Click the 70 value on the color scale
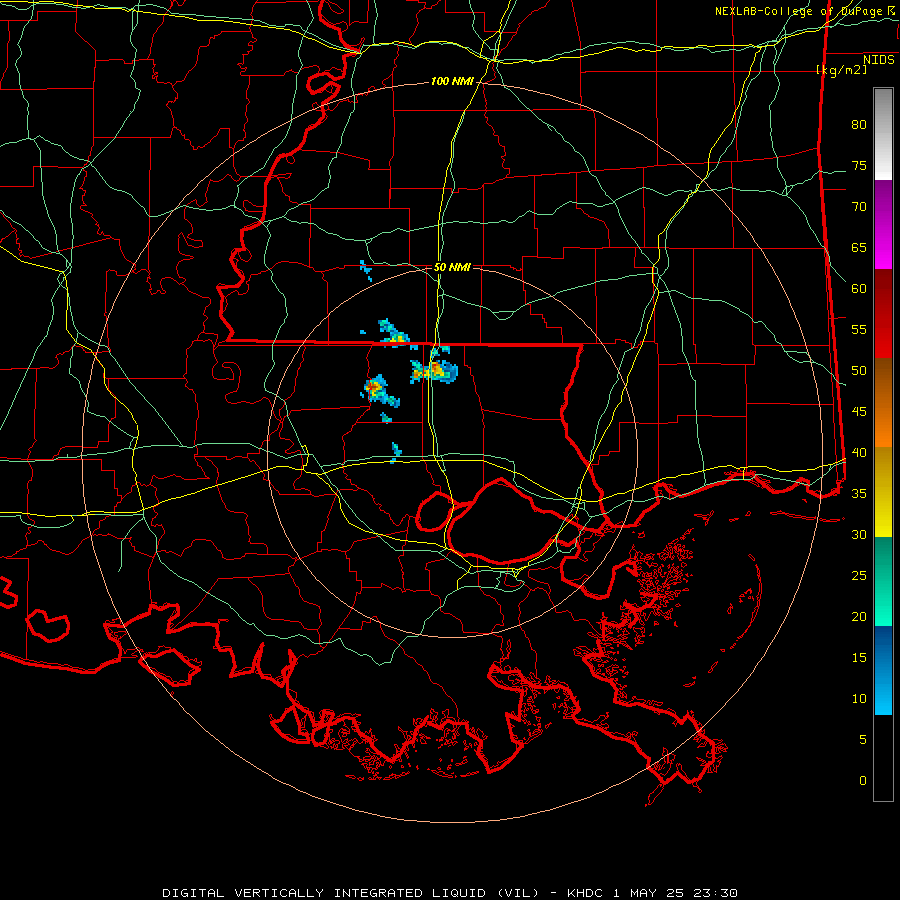Image resolution: width=900 pixels, height=900 pixels. (859, 207)
